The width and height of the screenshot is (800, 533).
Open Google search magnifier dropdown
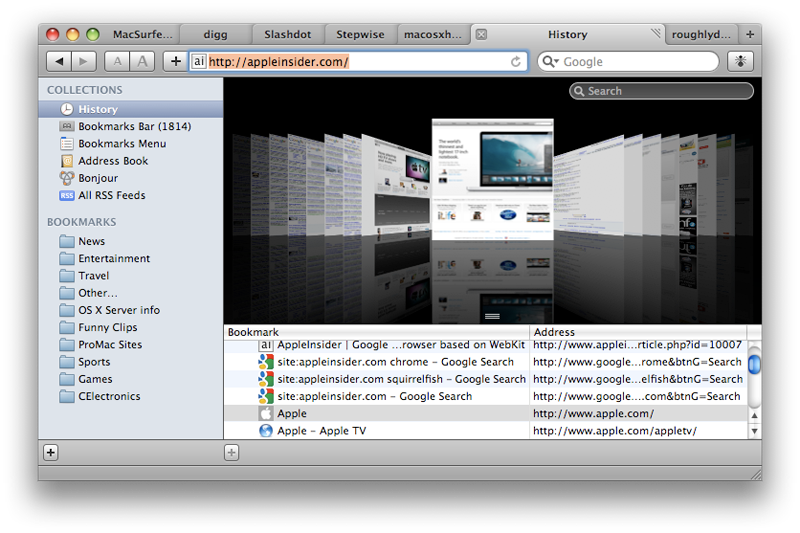551,62
